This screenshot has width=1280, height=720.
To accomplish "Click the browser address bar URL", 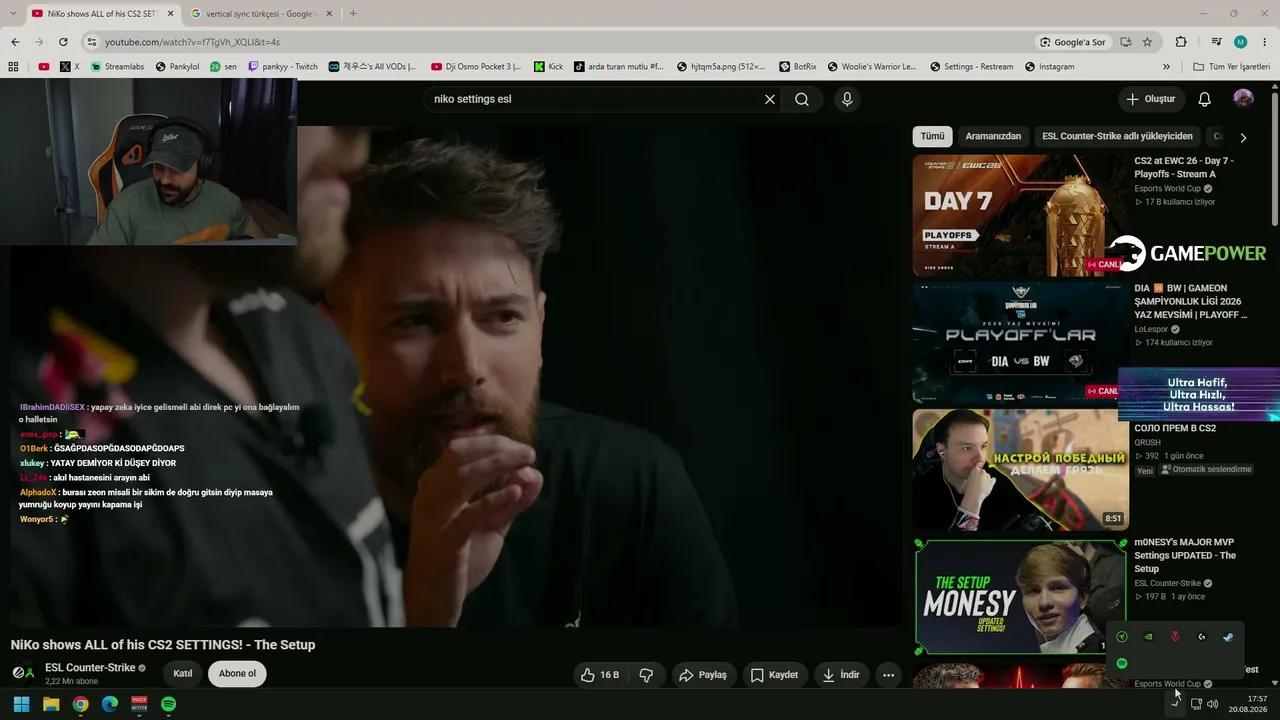I will (192, 42).
